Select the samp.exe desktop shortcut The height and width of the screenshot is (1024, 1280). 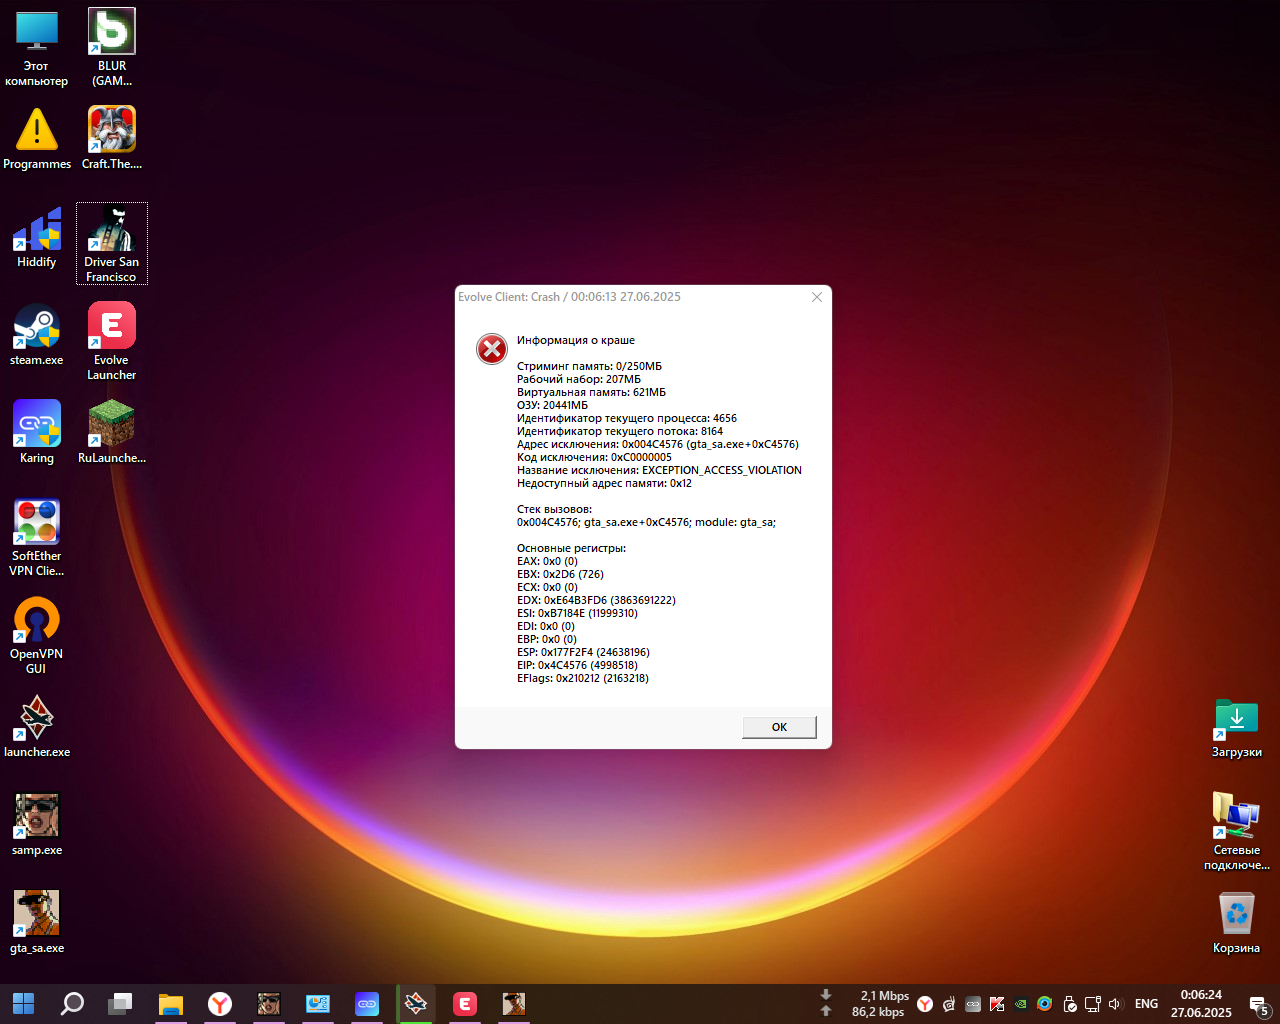click(x=37, y=825)
